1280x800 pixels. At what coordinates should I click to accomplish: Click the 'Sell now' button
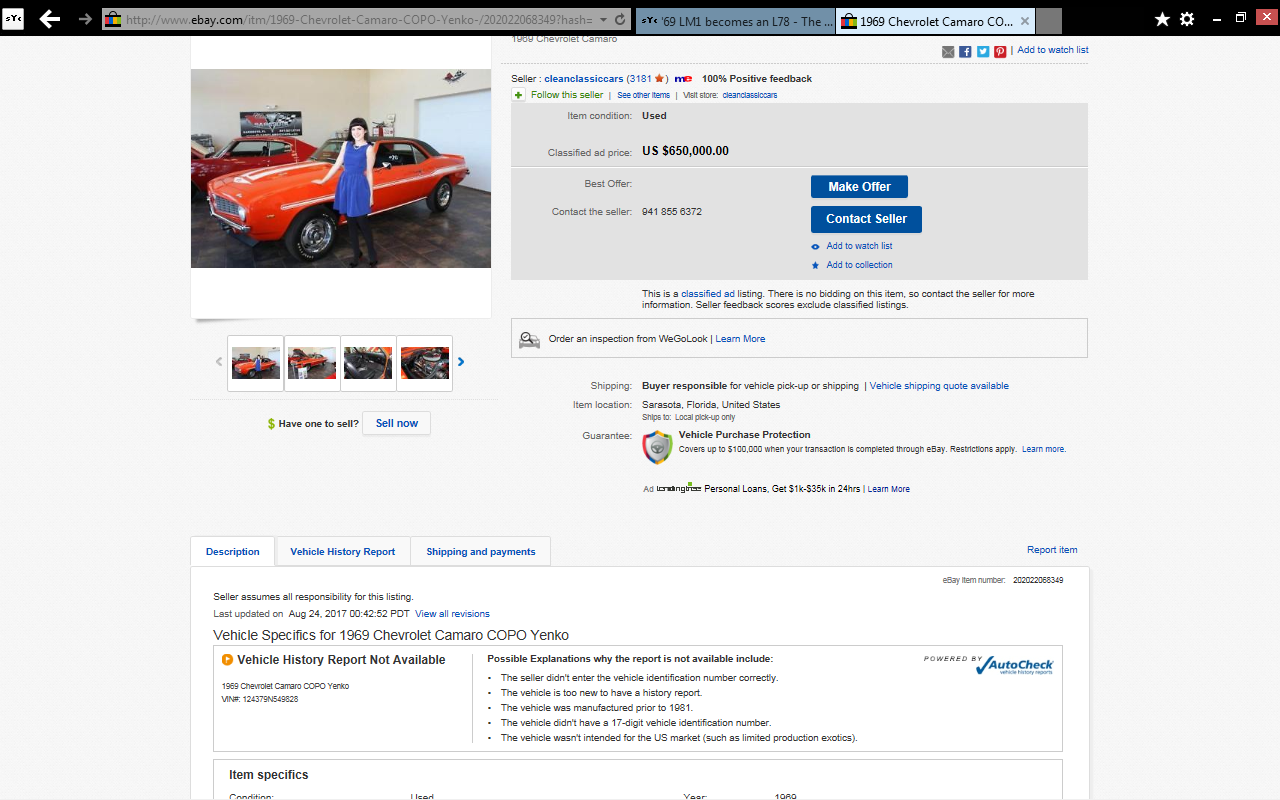coord(397,423)
